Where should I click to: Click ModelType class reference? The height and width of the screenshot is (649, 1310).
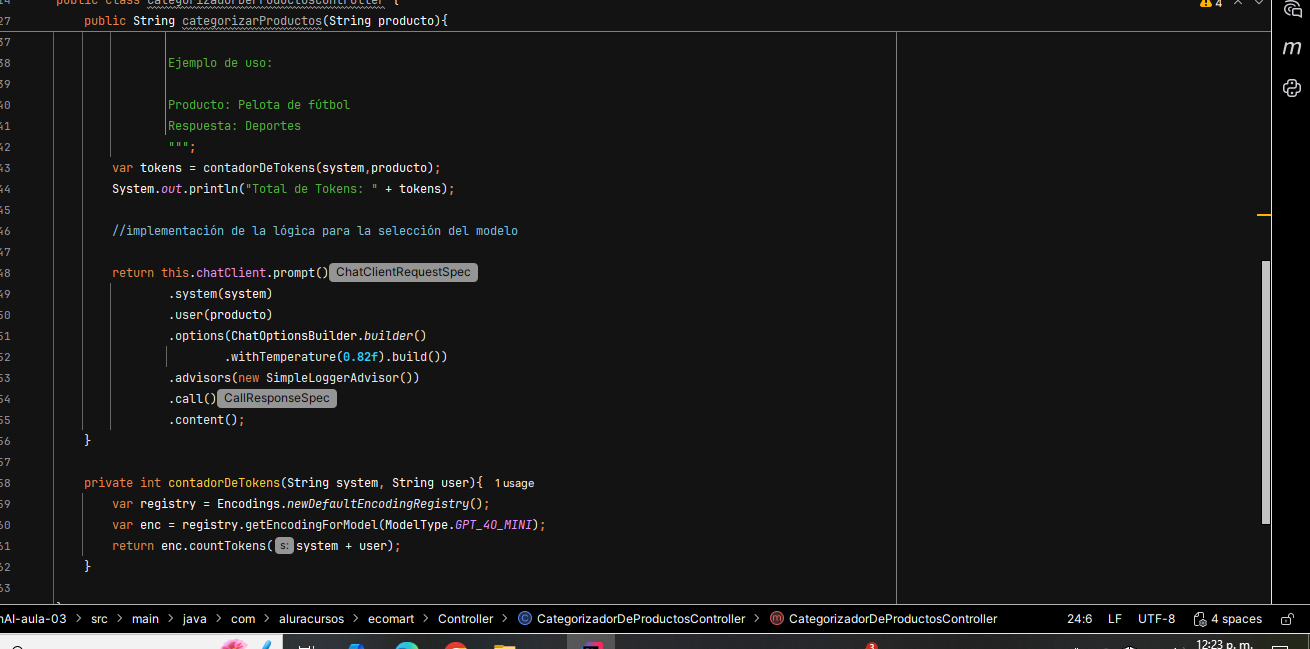coord(416,524)
